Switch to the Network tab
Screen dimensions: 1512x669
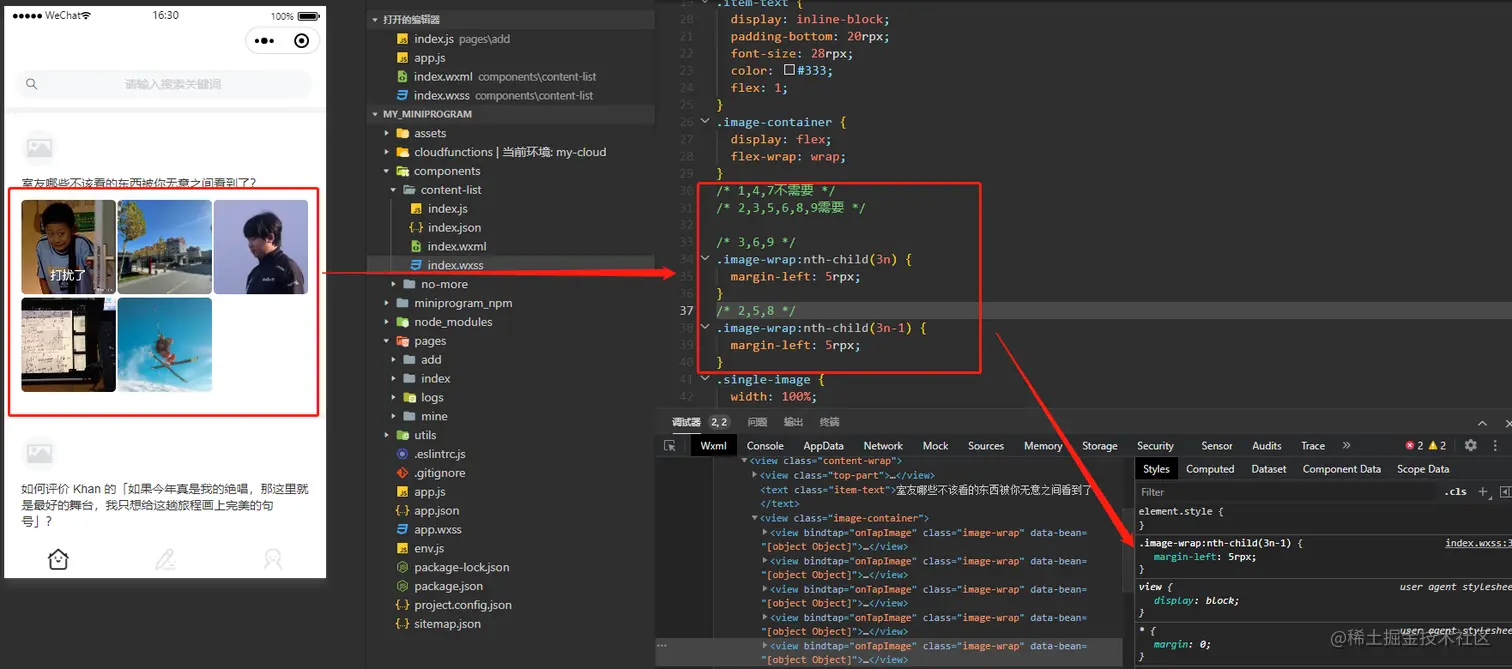coord(883,446)
